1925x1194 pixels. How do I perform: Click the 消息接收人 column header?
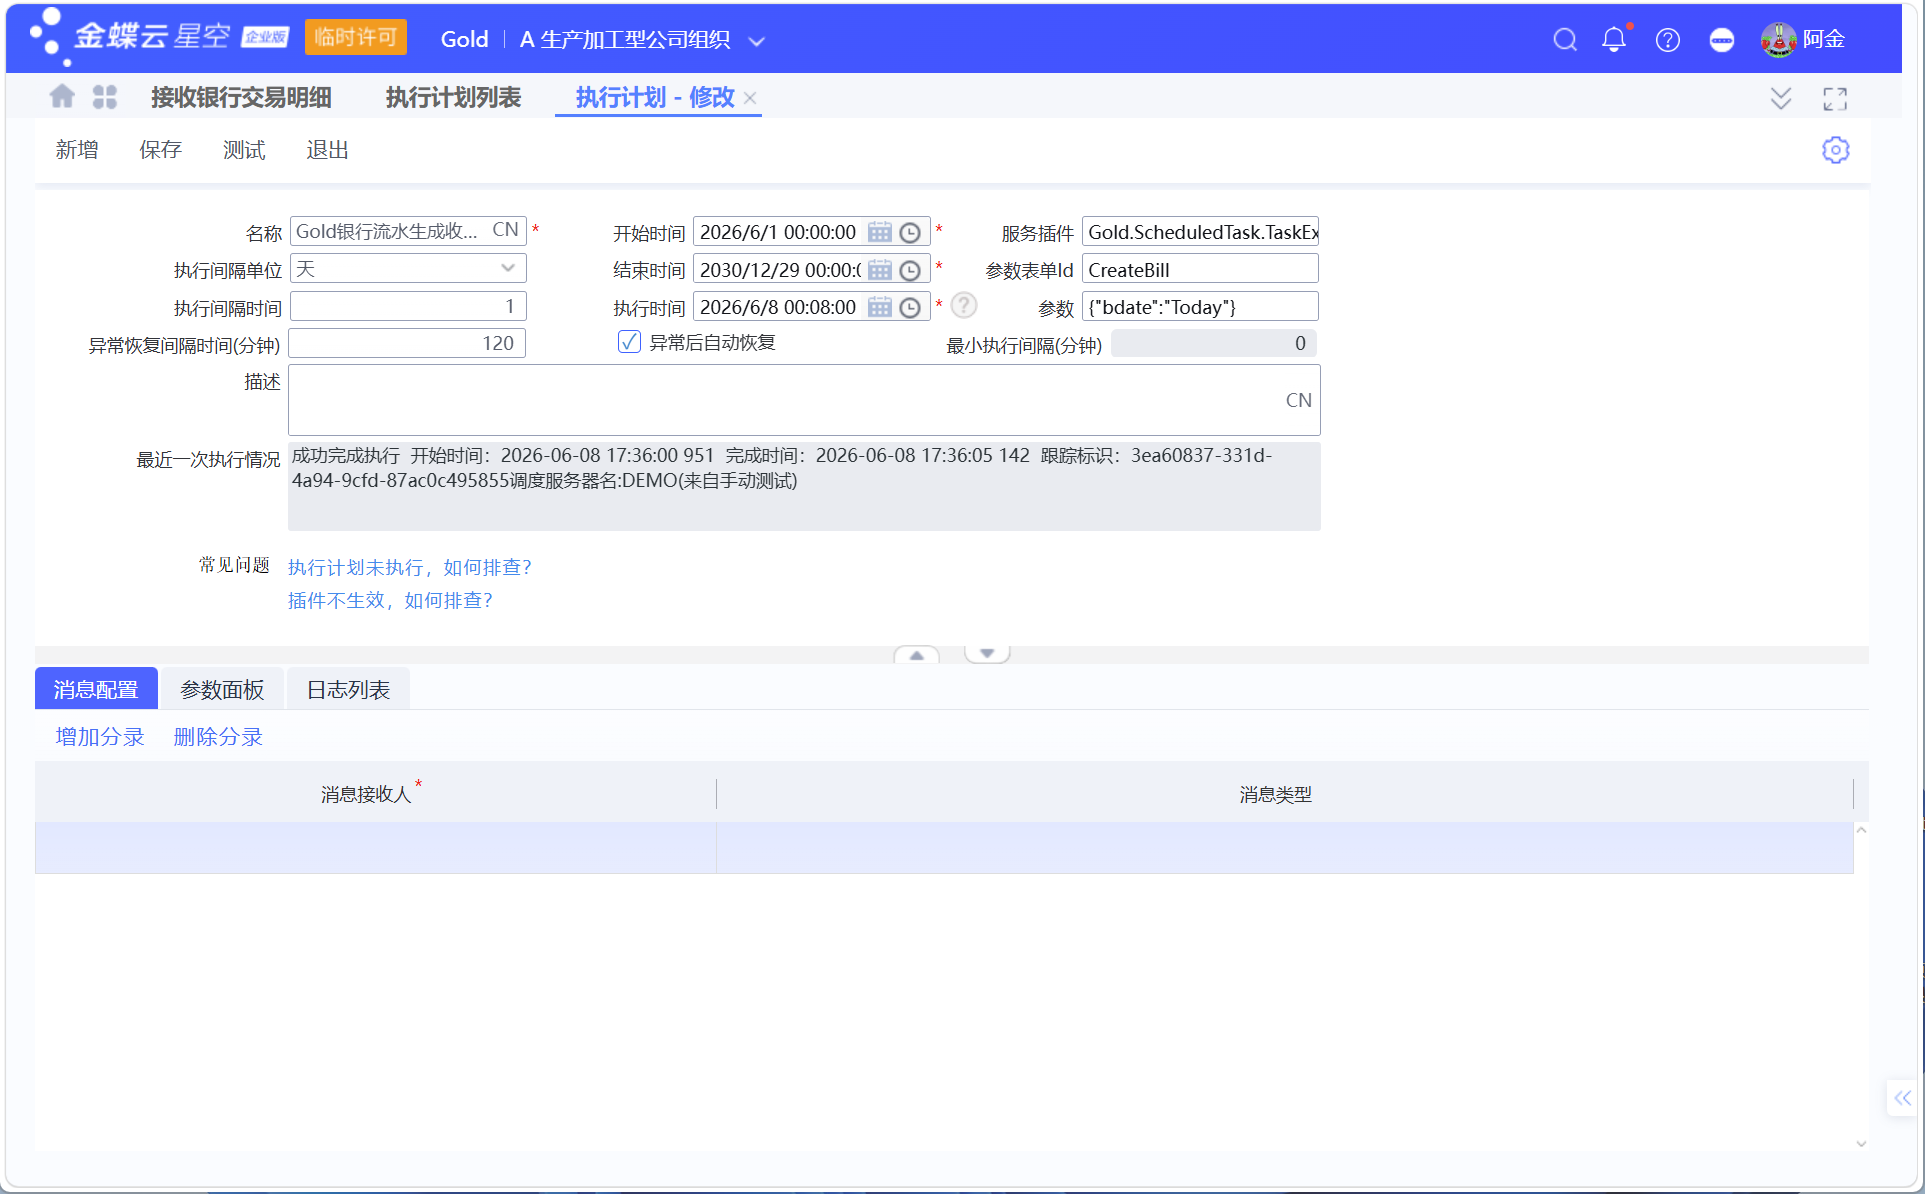tap(376, 794)
